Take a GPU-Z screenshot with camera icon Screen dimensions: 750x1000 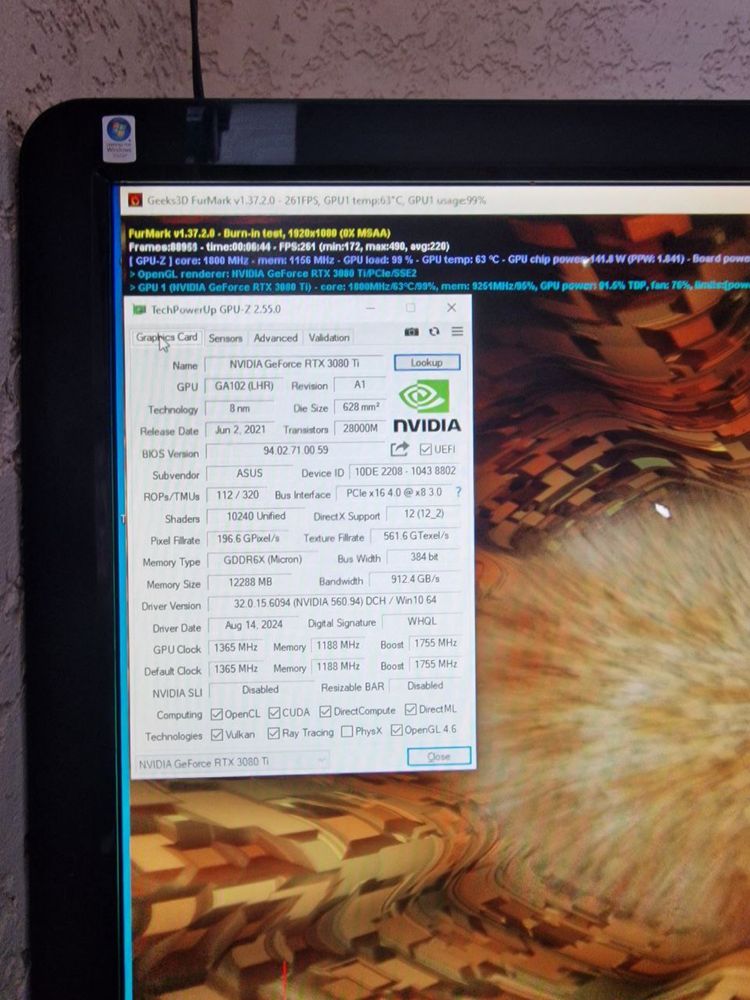[412, 332]
